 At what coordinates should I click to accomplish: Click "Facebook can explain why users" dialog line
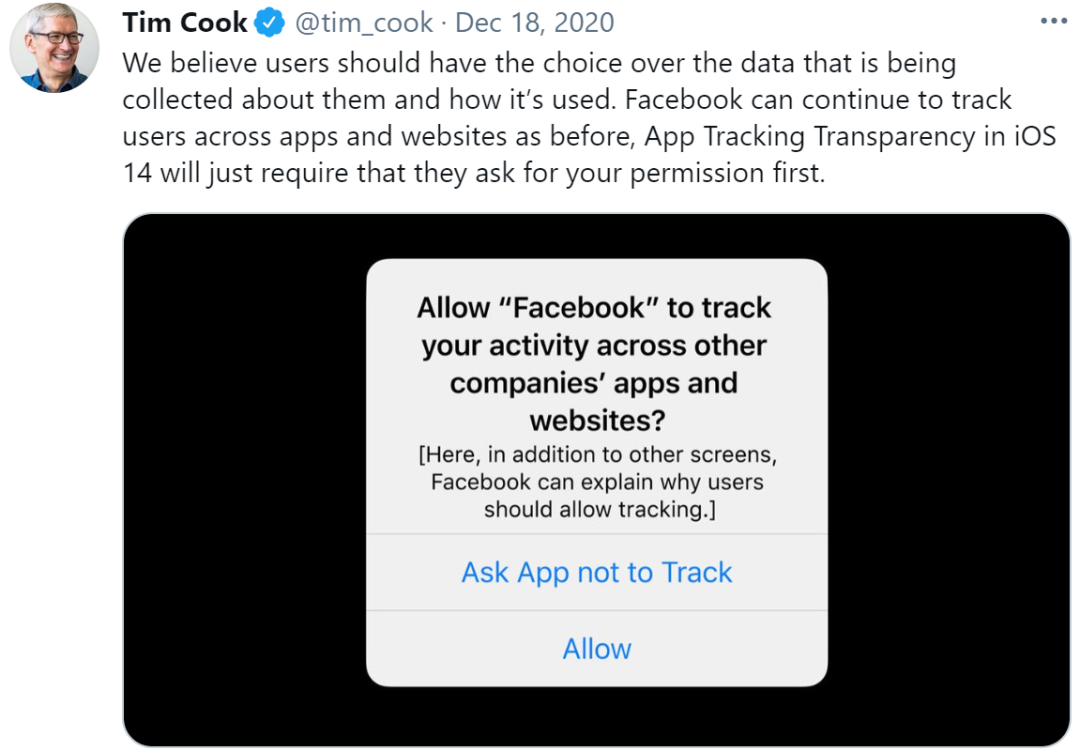tap(597, 482)
